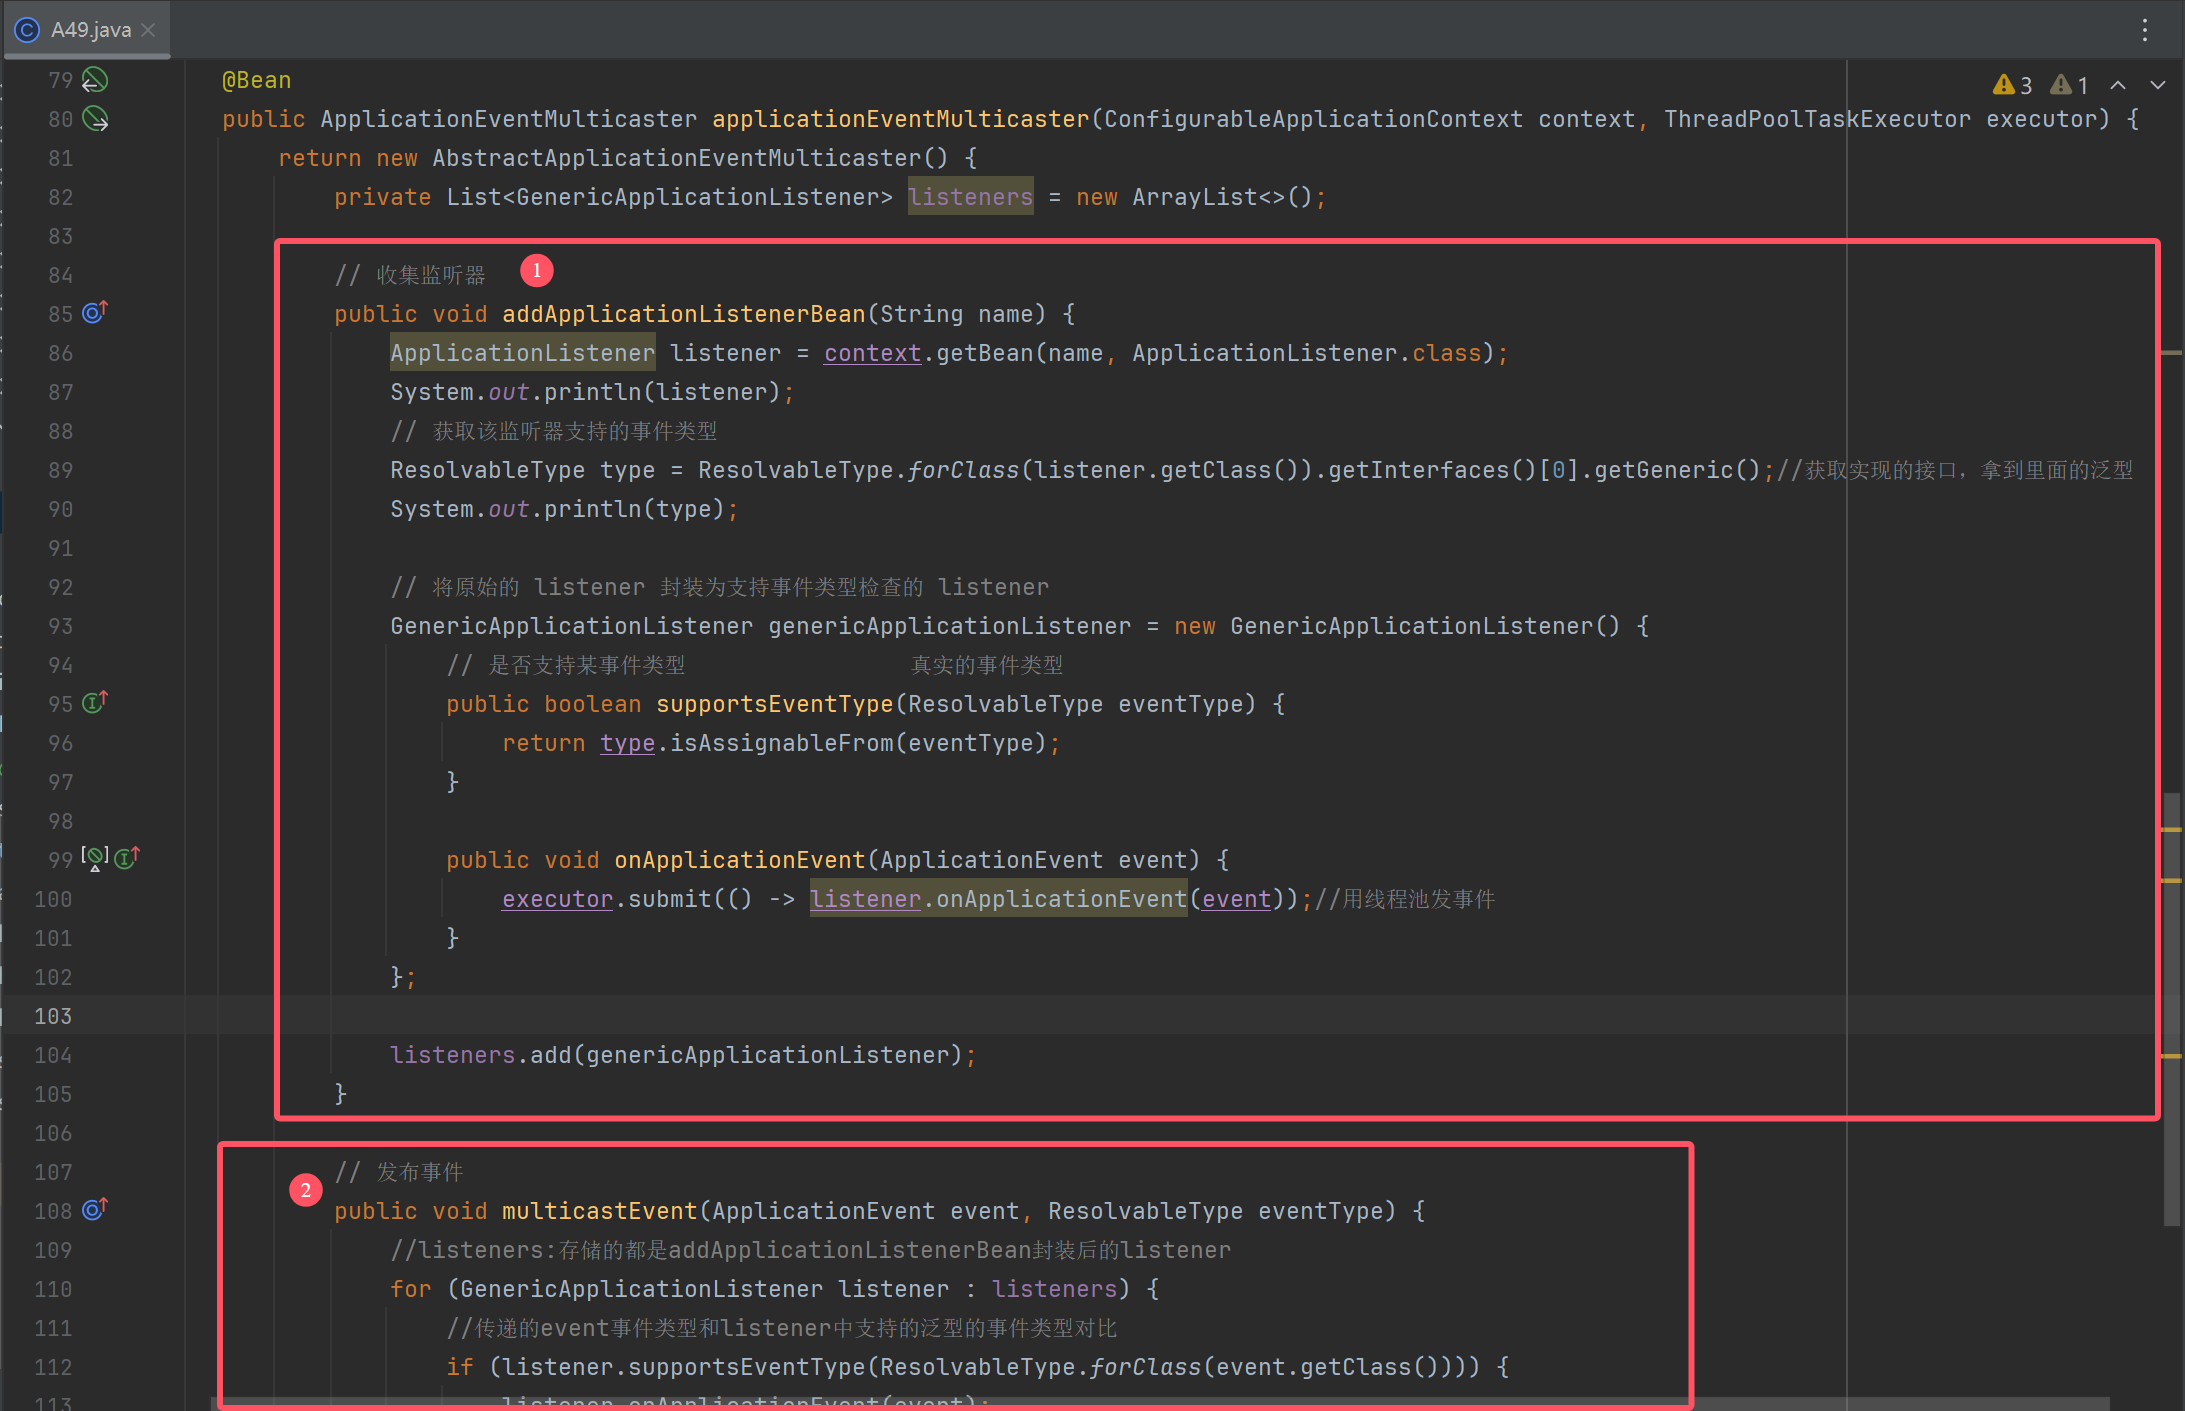Click highlighted 'listeners' field on line 82
The width and height of the screenshot is (2185, 1411).
pos(970,197)
